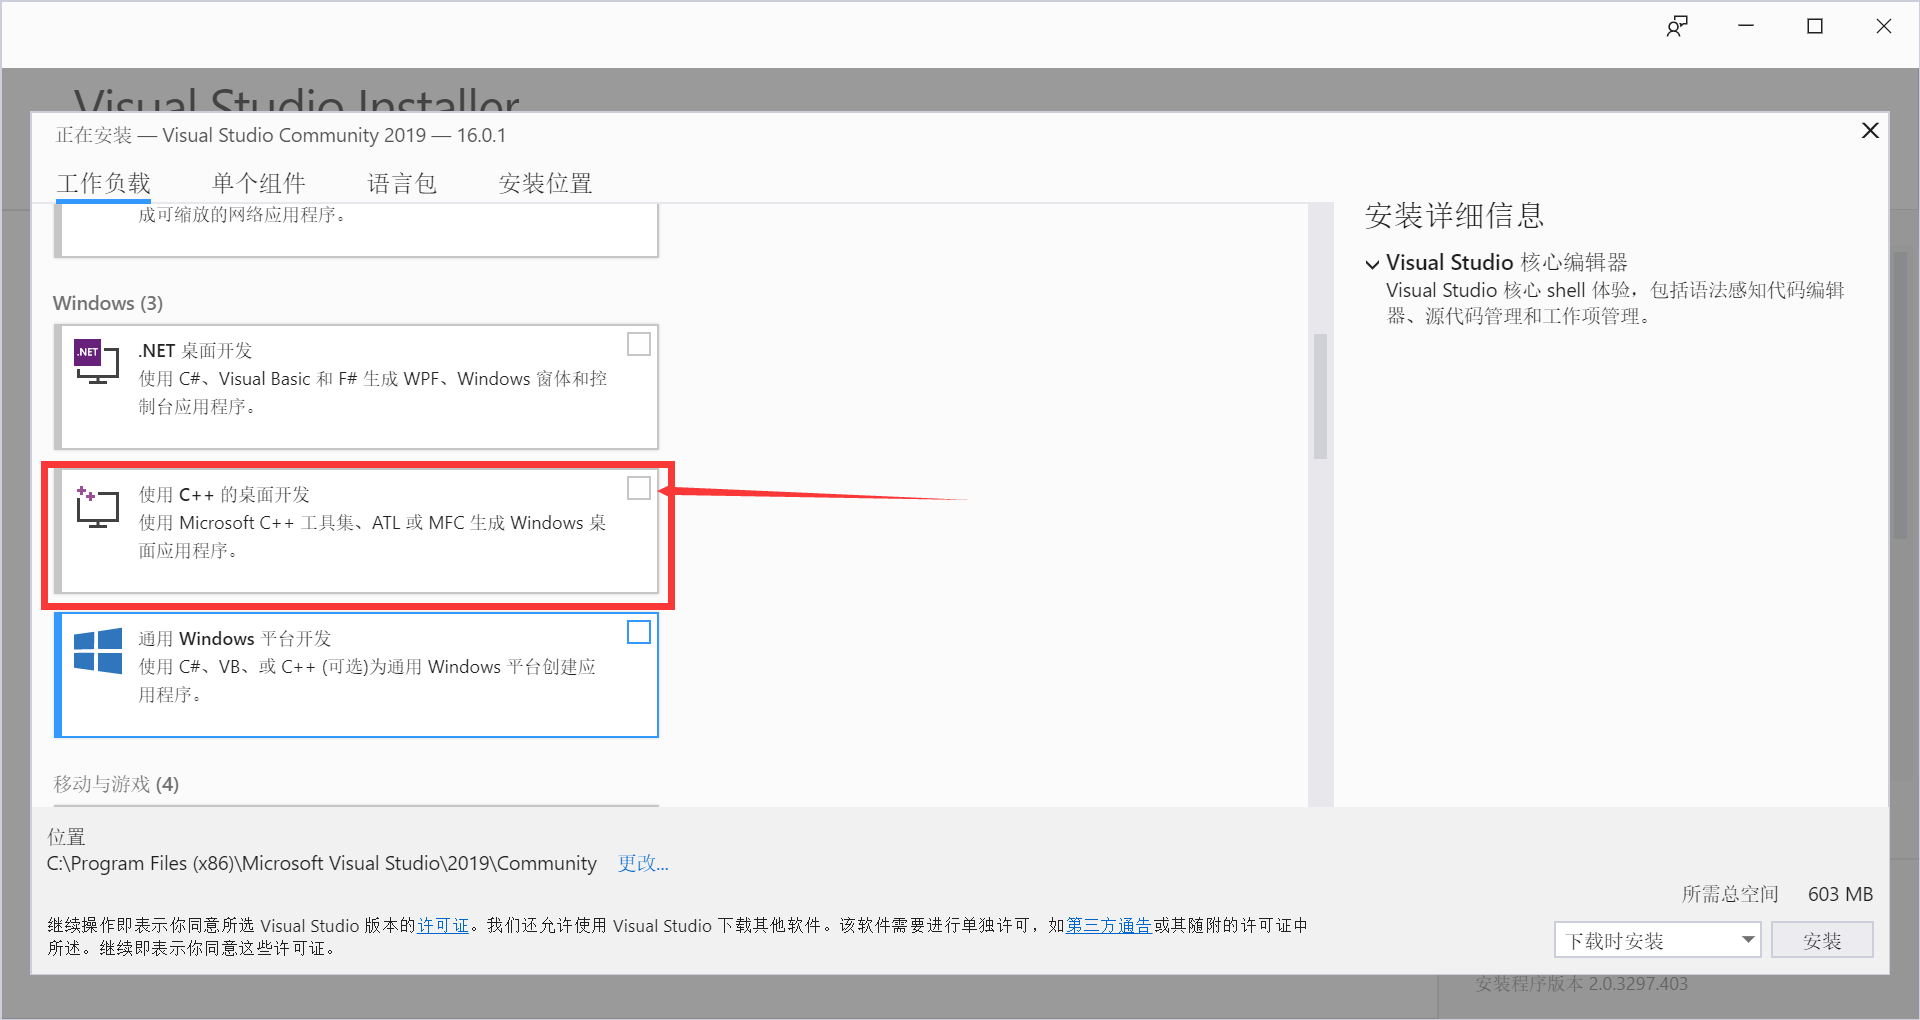Click the .NET desktop development icon

[x=97, y=362]
